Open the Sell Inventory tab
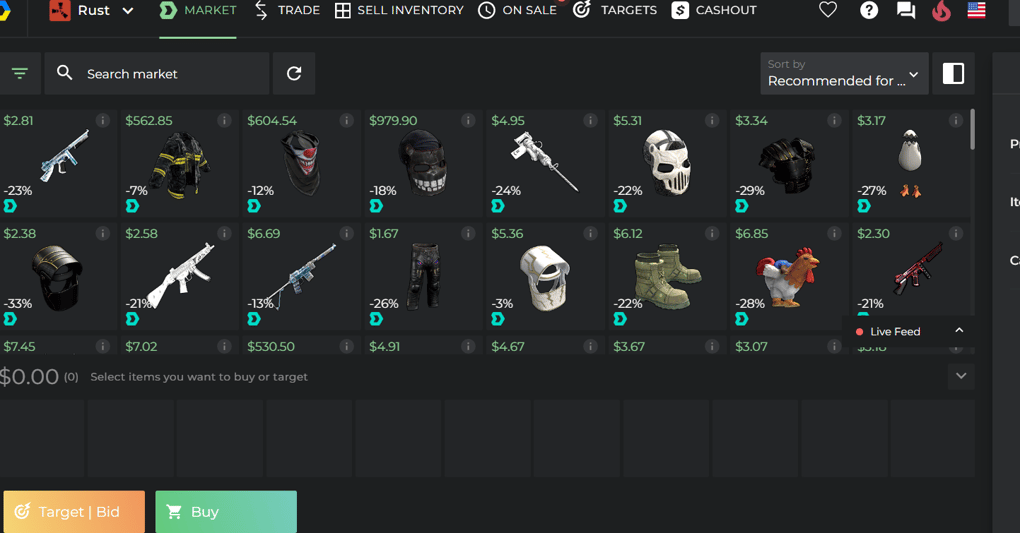Screen dimensions: 1020x533 (x=399, y=10)
